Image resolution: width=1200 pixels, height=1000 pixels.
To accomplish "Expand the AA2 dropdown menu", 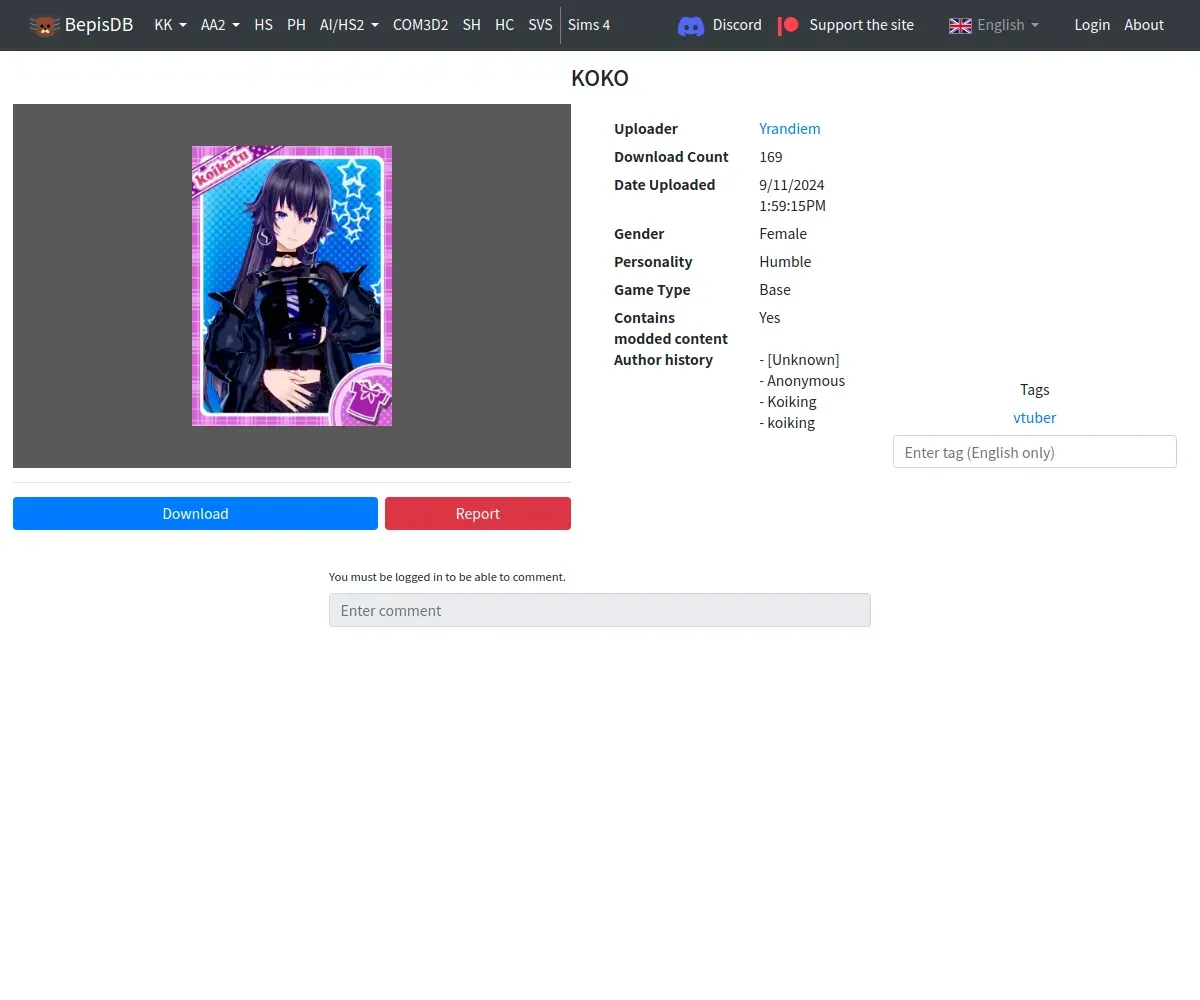I will pyautogui.click(x=220, y=25).
